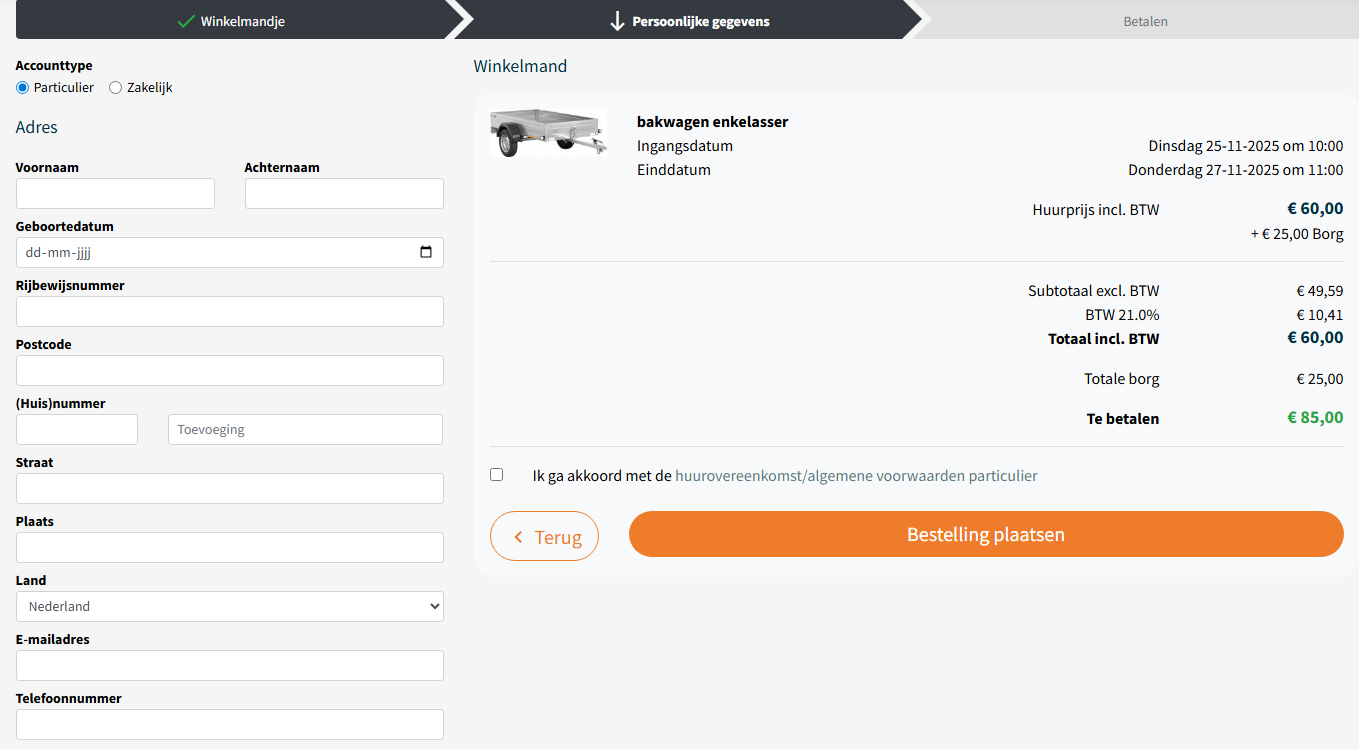Click the Postcode input field
This screenshot has width=1359, height=749.
tap(230, 371)
